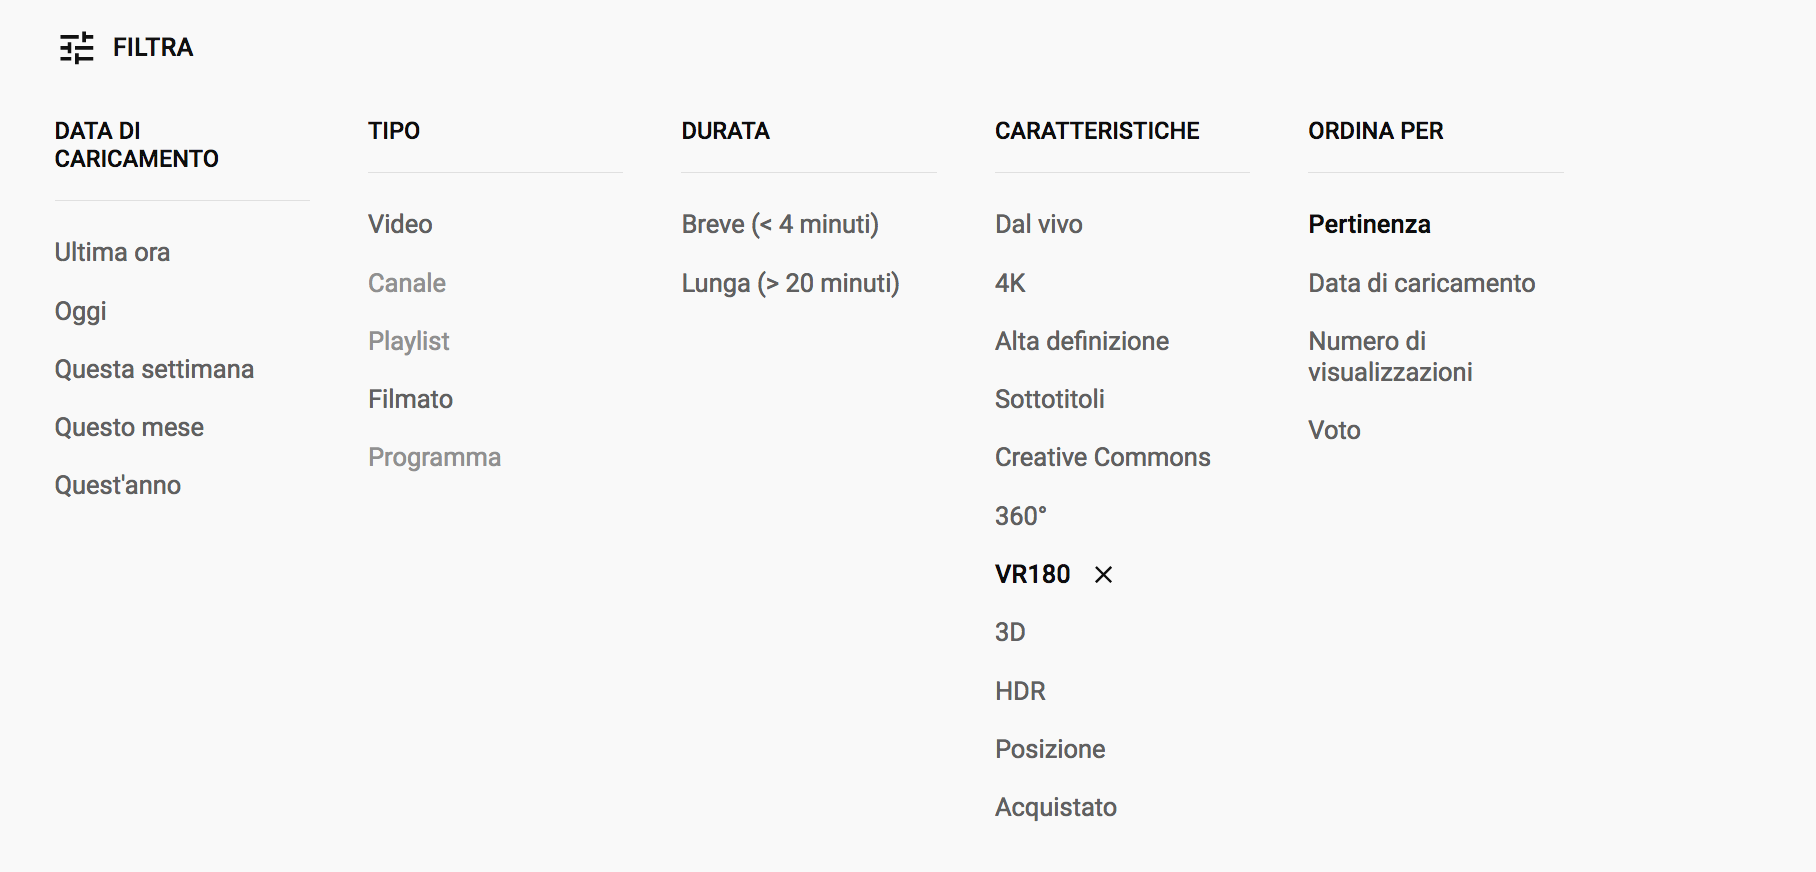The width and height of the screenshot is (1816, 872).
Task: Choose Questa settimana filter
Action: click(154, 369)
